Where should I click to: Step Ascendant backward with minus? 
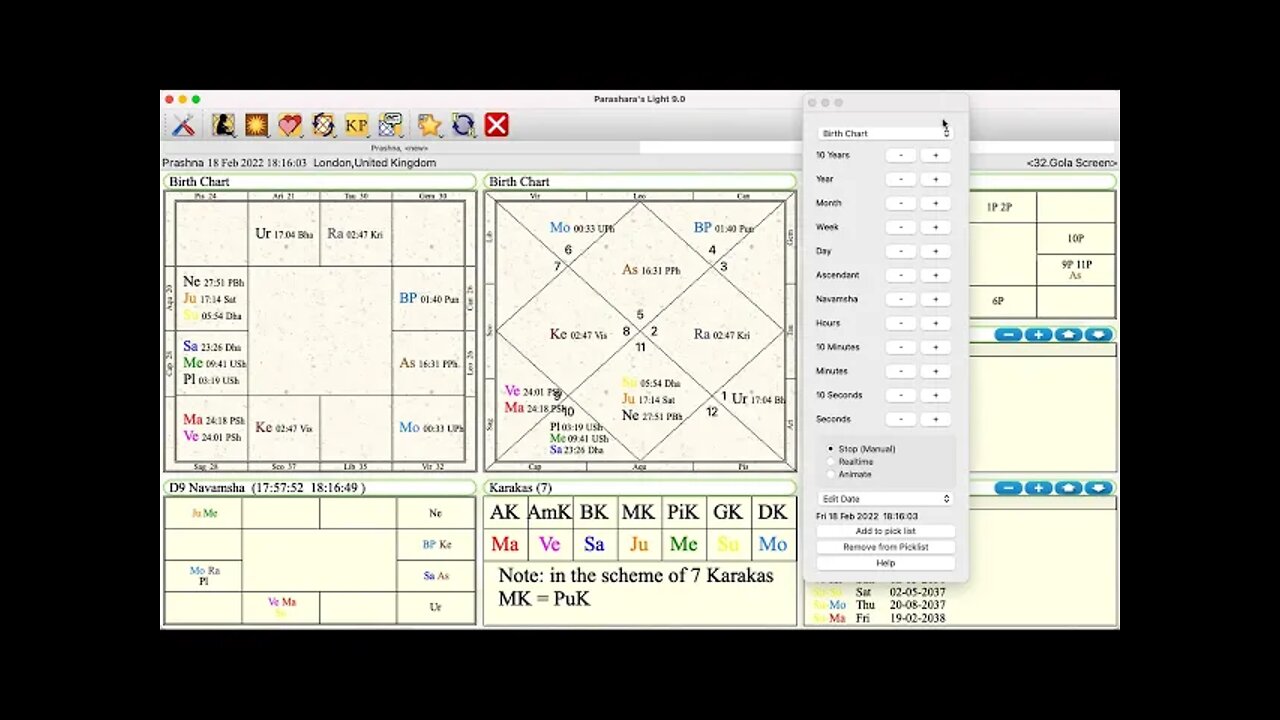(901, 275)
